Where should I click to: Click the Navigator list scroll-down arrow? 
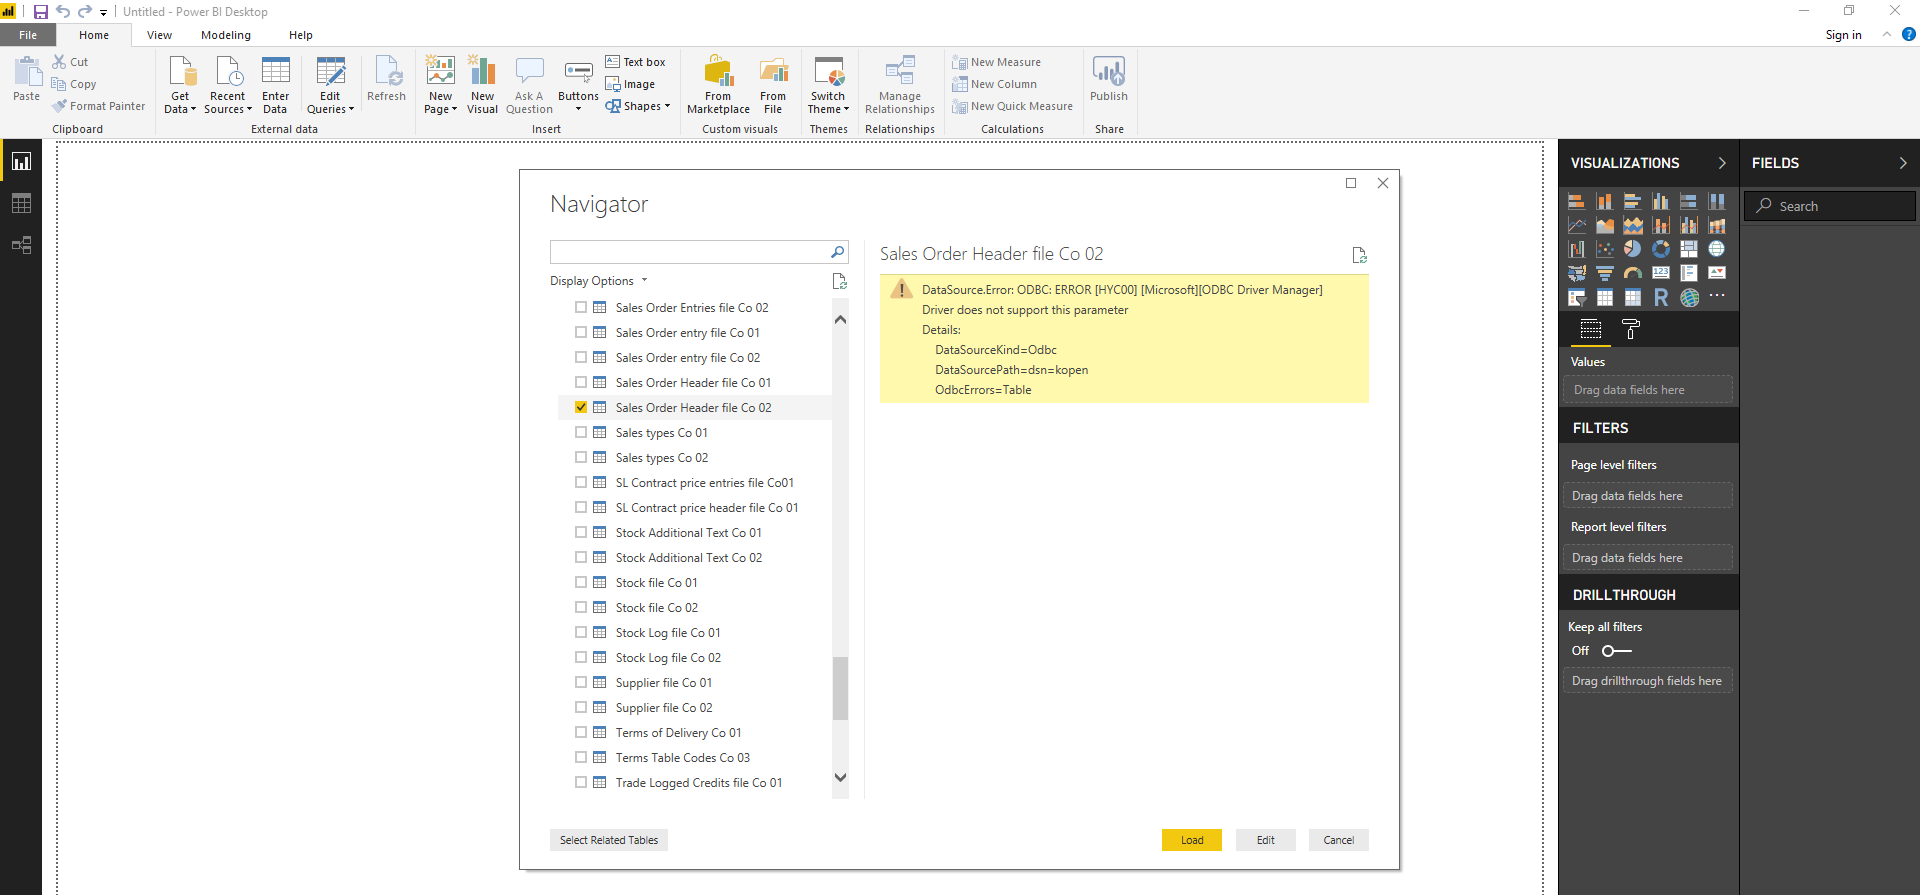pyautogui.click(x=840, y=777)
